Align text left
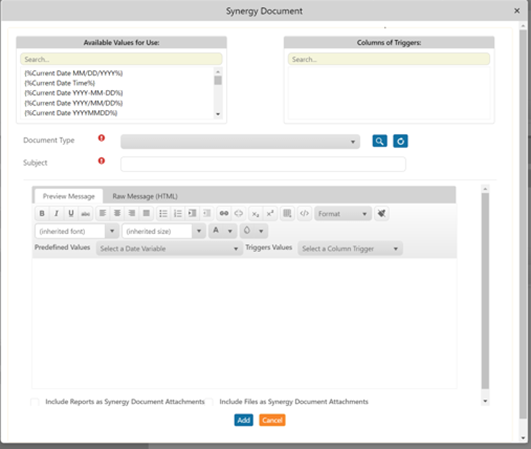This screenshot has height=449, width=531. [x=103, y=213]
